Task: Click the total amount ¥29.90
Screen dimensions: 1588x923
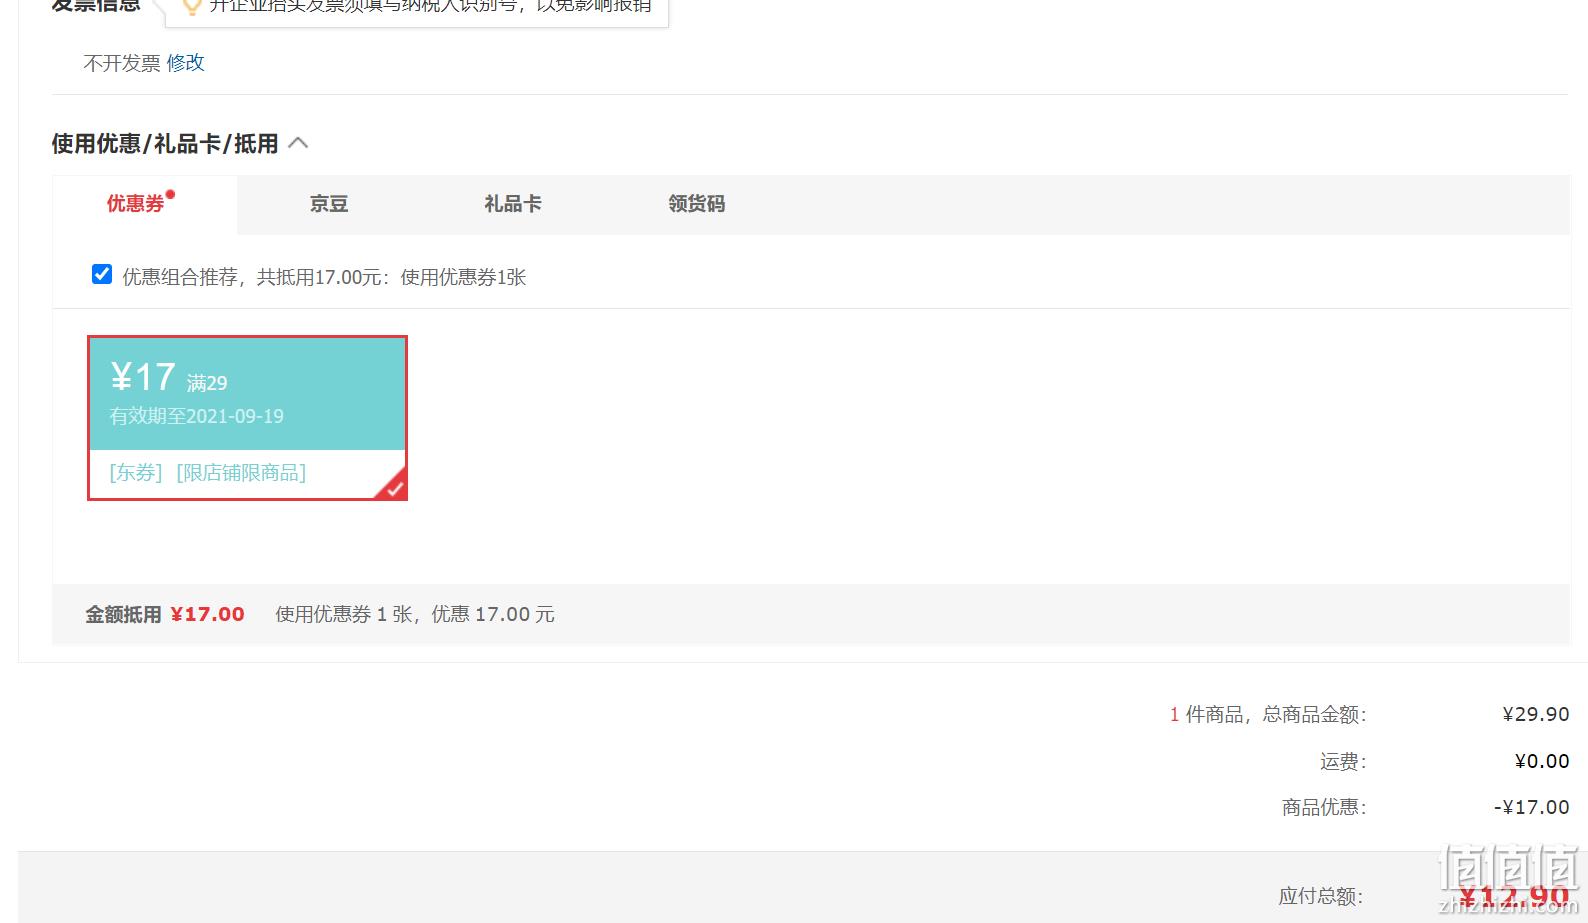Action: (1536, 714)
